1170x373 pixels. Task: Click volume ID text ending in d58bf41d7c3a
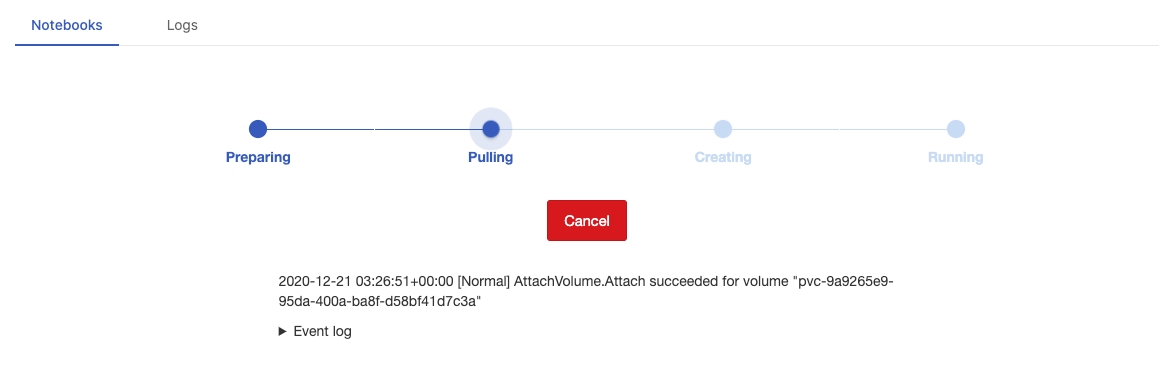tap(586, 291)
